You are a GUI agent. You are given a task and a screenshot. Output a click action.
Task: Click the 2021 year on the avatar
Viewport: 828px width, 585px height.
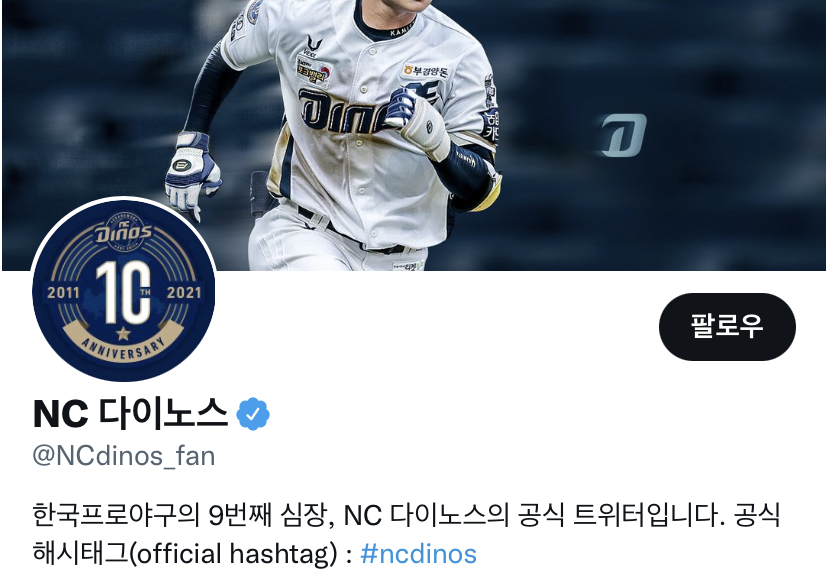184,292
